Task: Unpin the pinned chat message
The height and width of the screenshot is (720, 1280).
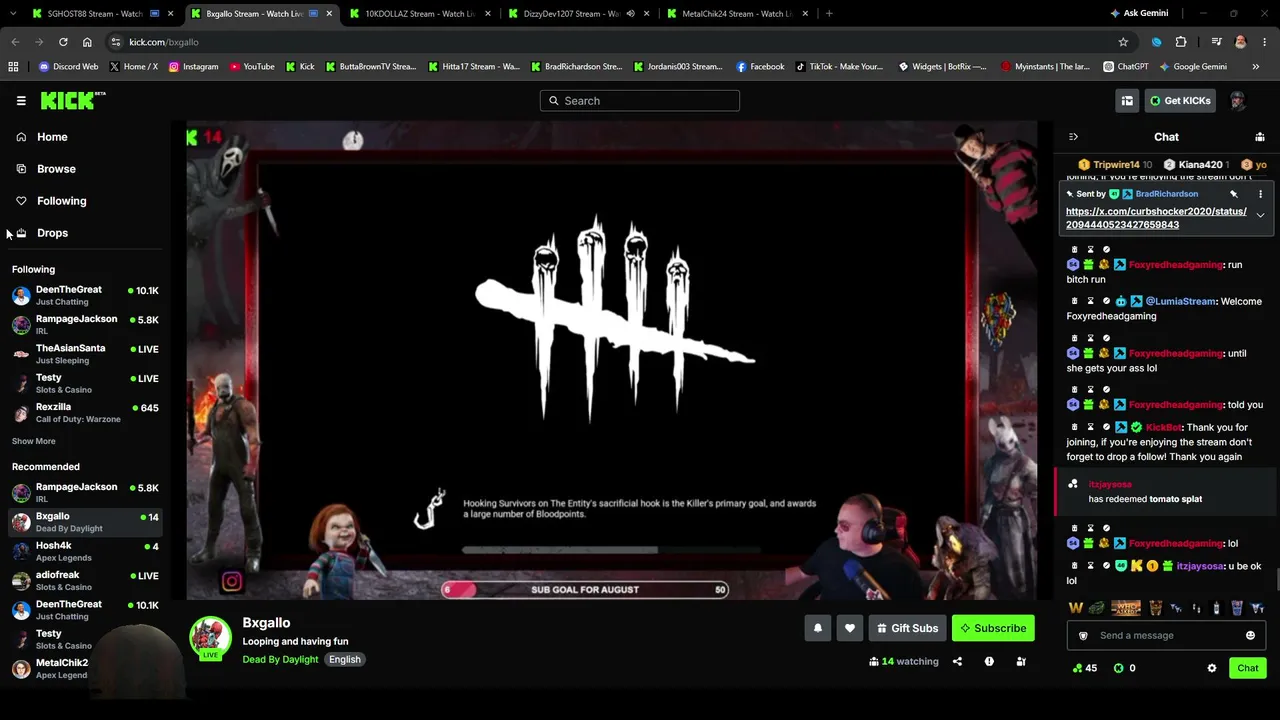Action: [x=1234, y=194]
